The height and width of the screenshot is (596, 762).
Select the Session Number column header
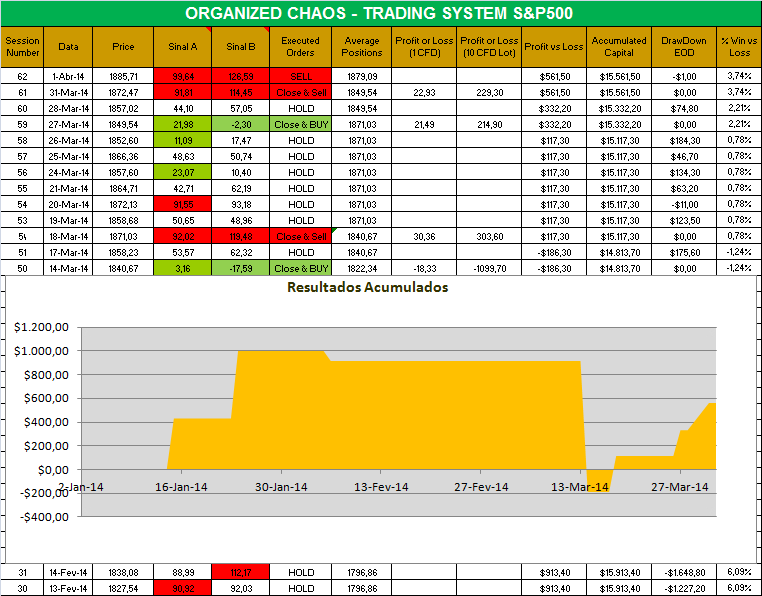pos(22,47)
